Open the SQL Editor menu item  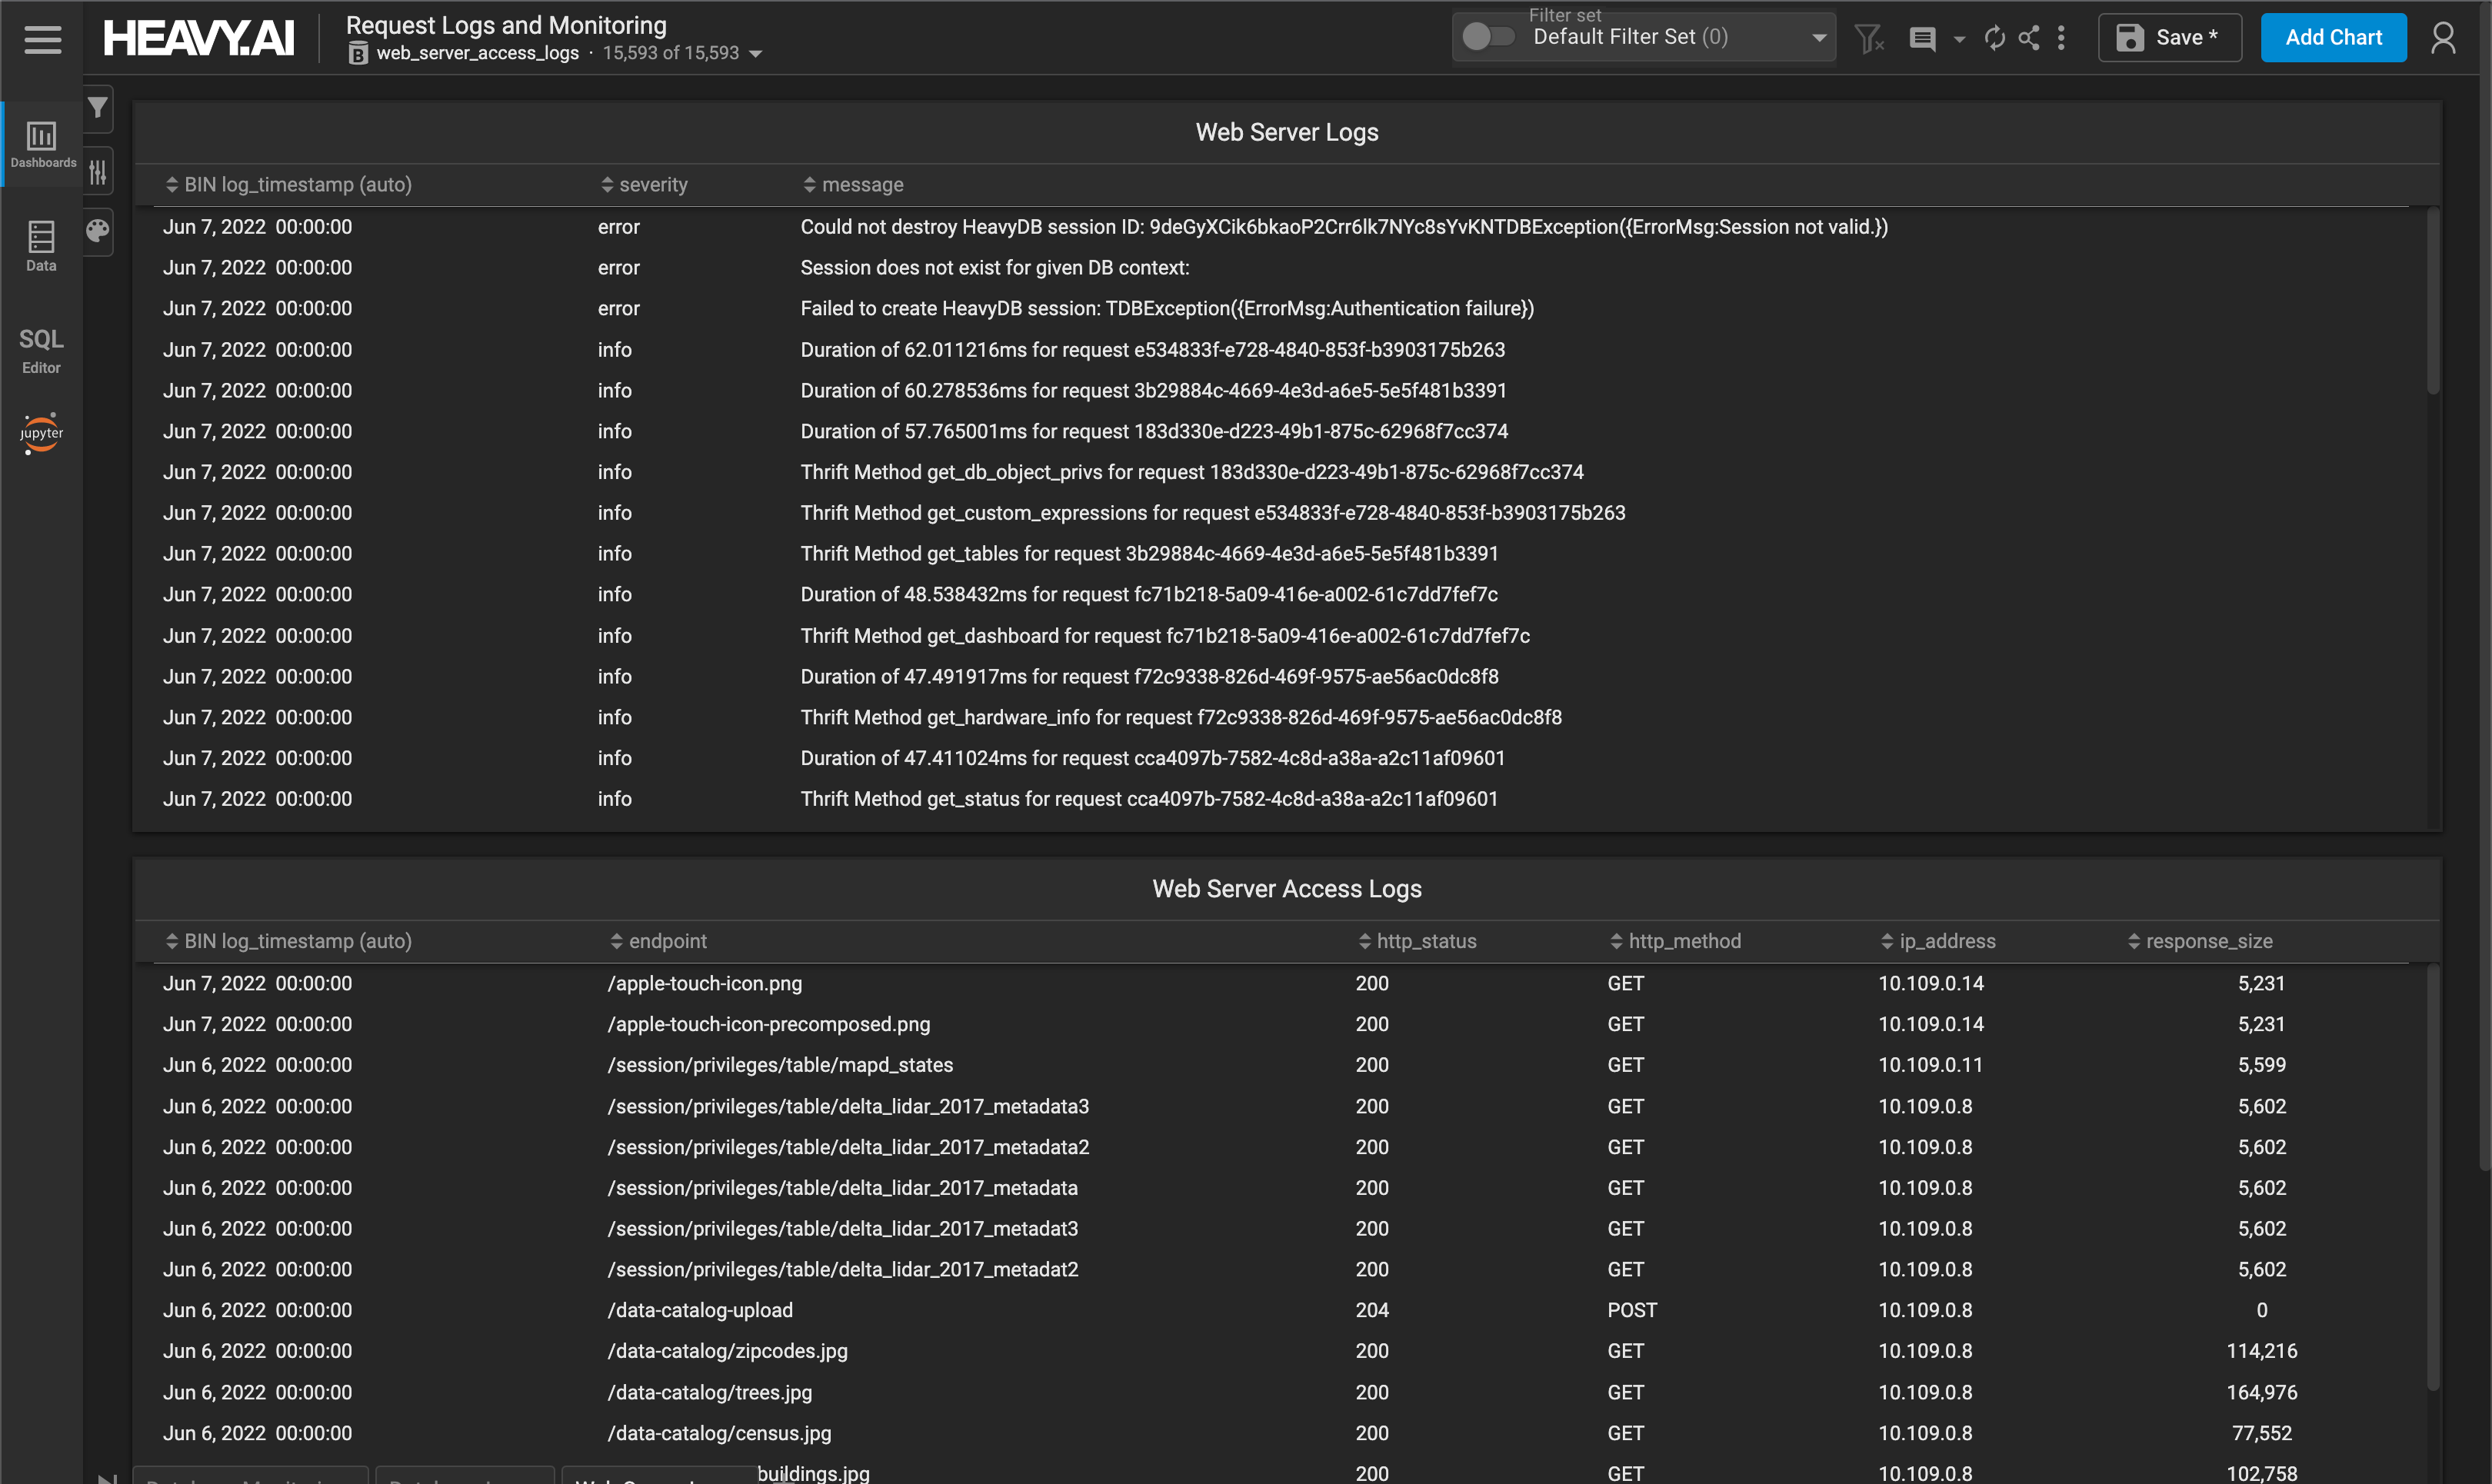(x=41, y=350)
